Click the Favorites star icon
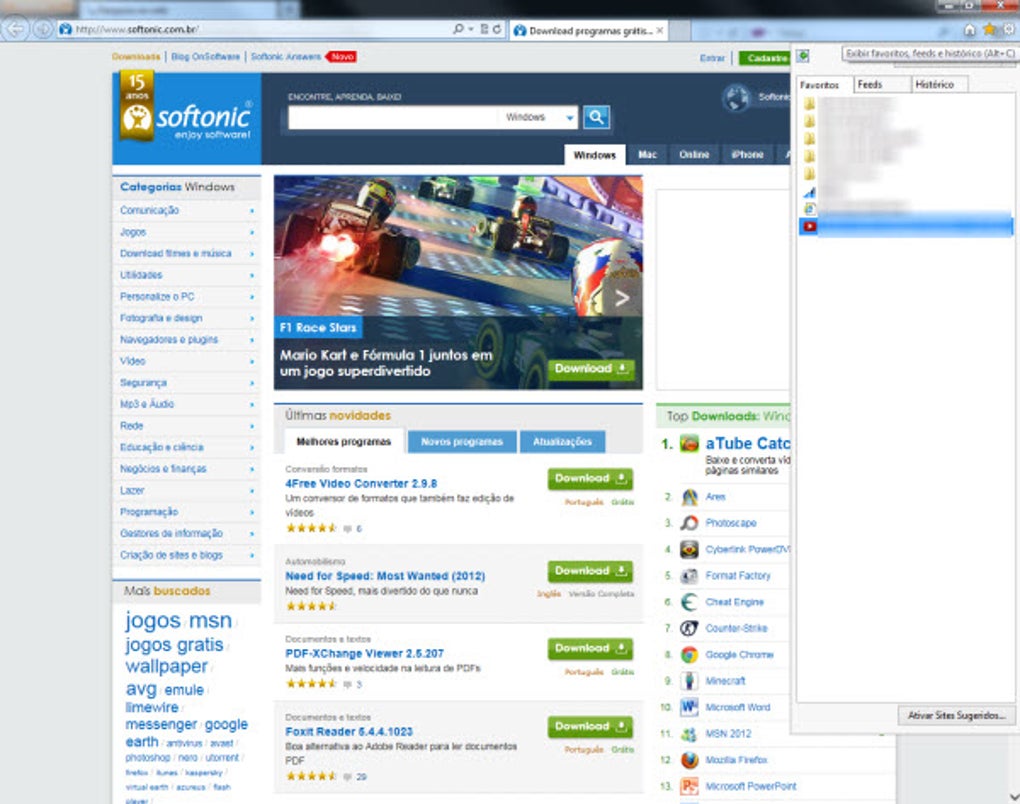Image resolution: width=1020 pixels, height=804 pixels. (989, 29)
